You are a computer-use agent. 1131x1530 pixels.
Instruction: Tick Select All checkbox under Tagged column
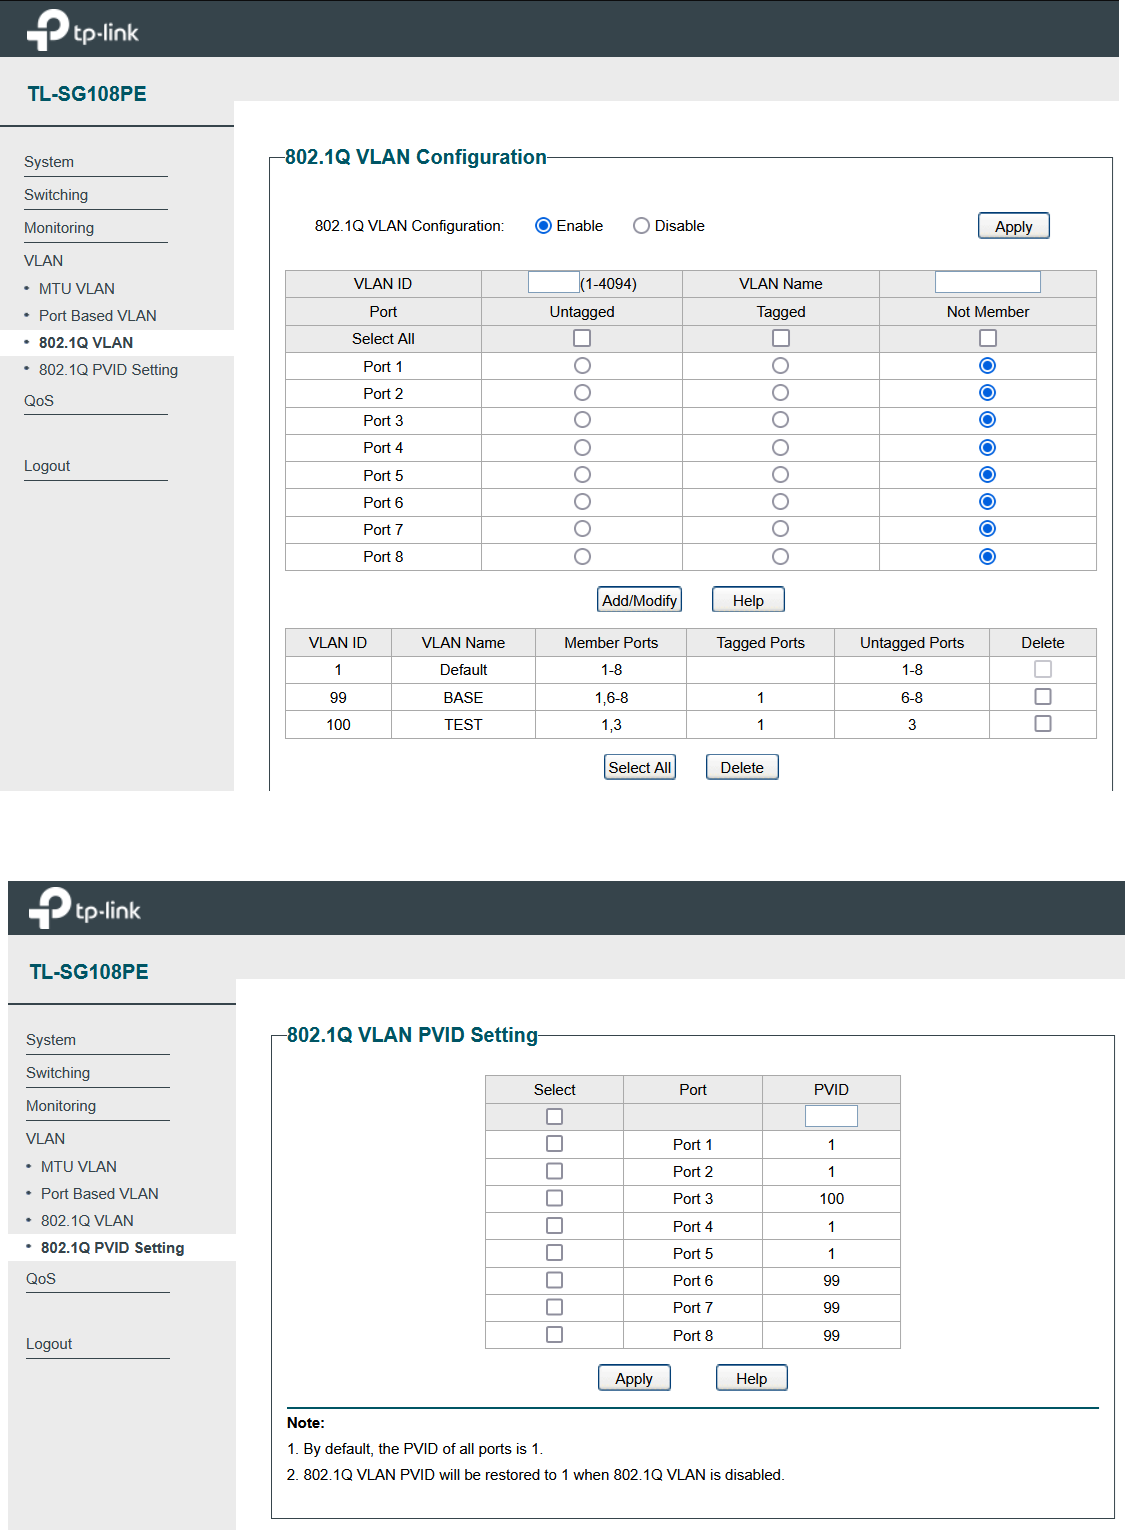(x=781, y=339)
